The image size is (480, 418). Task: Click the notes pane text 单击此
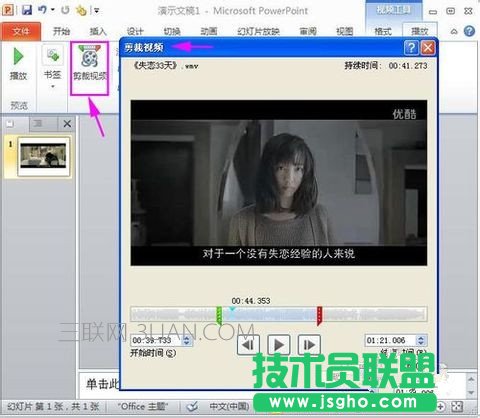click(102, 384)
